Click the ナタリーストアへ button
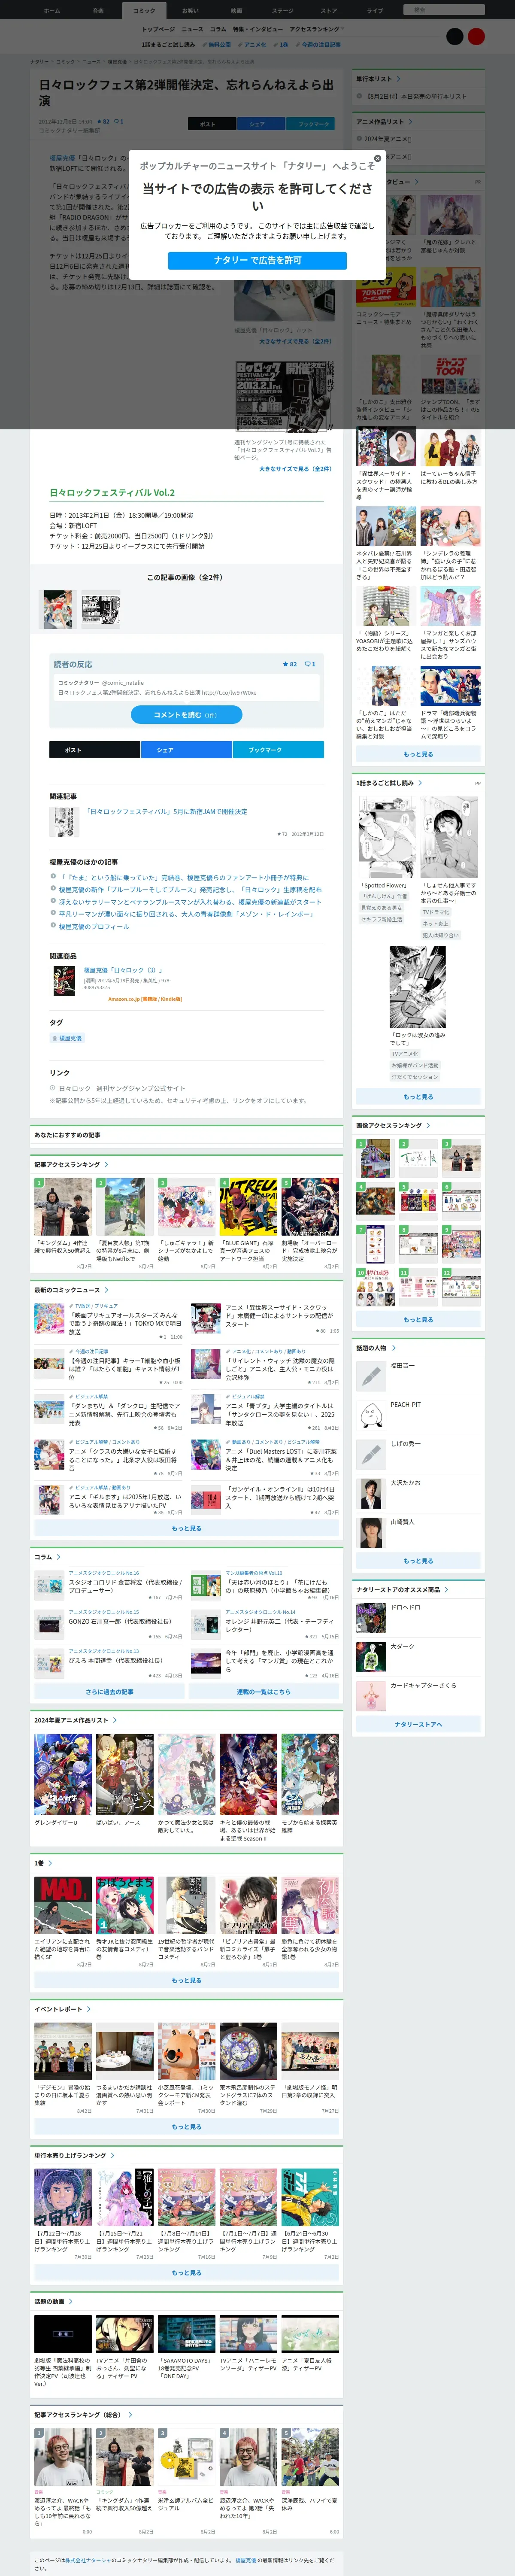 click(418, 1724)
